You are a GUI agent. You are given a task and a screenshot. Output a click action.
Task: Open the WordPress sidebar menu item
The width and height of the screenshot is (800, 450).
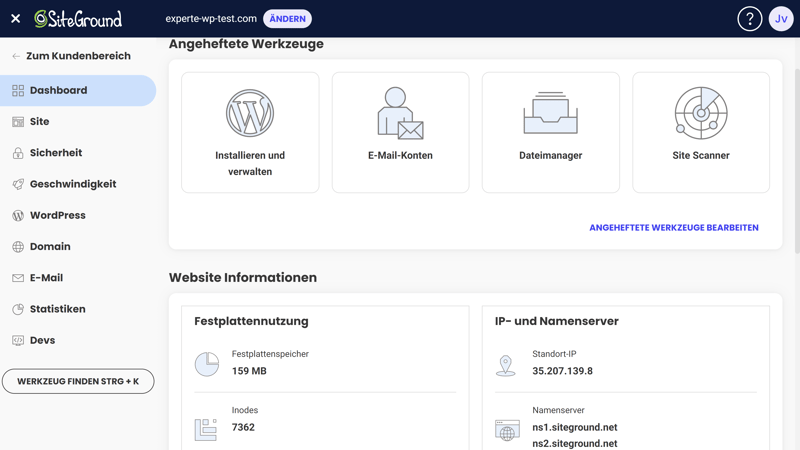[57, 215]
